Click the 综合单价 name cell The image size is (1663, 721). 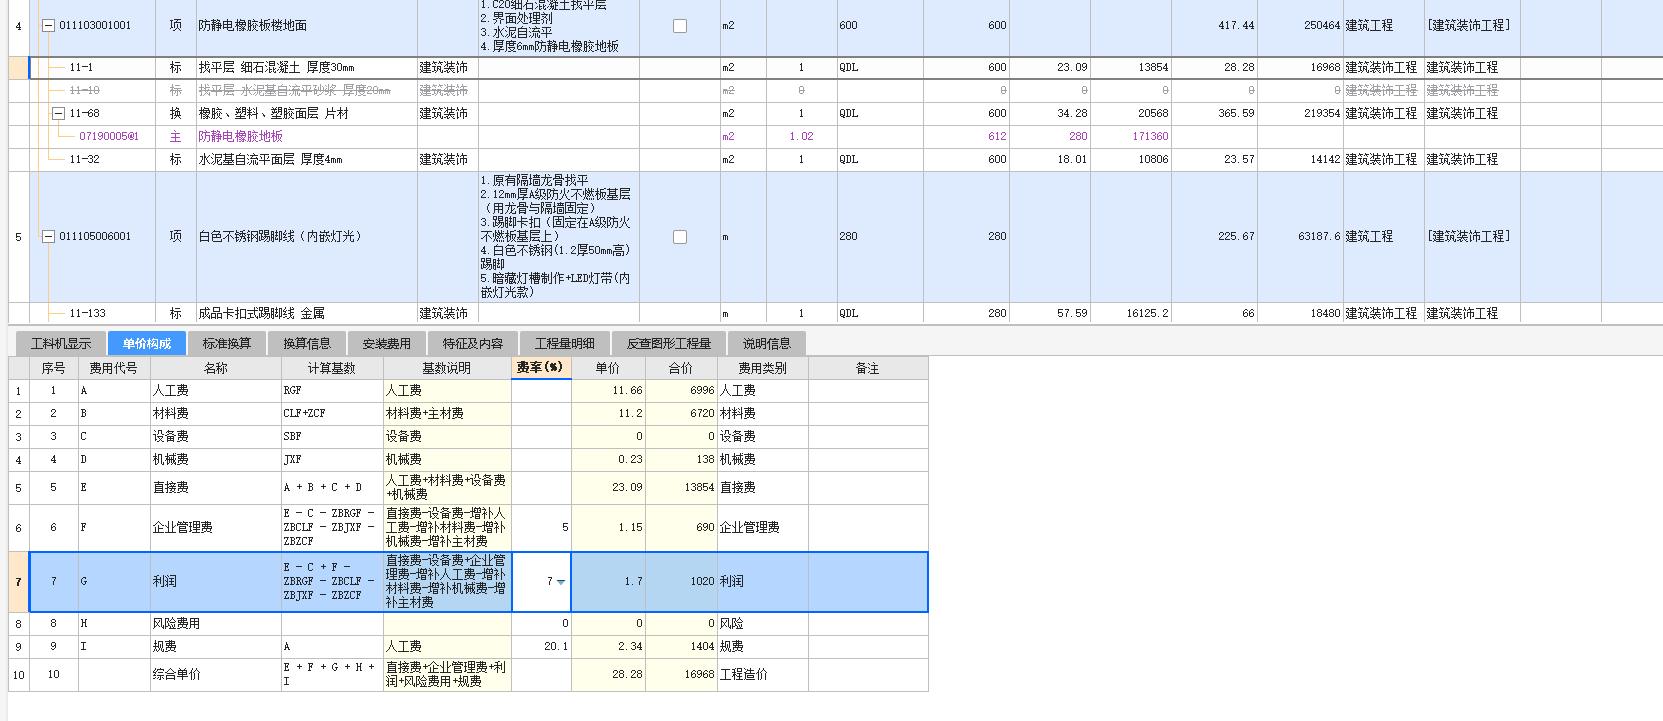pos(216,674)
